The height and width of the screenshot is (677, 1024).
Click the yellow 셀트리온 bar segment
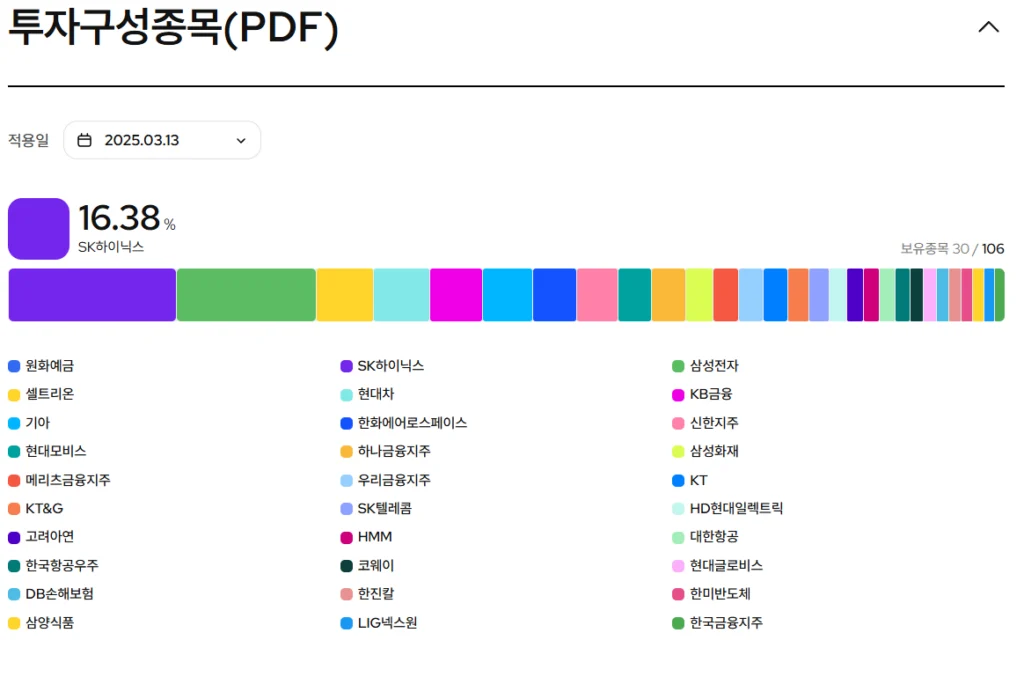point(345,295)
